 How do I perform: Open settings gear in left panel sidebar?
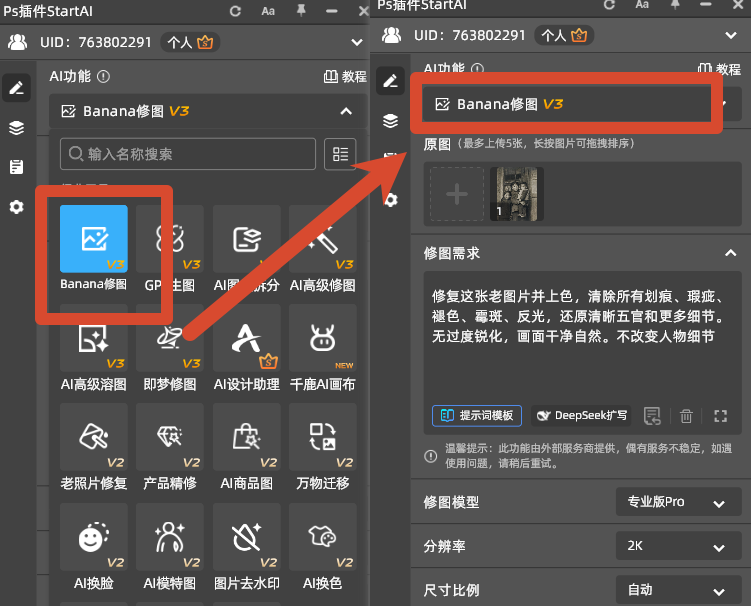17,207
